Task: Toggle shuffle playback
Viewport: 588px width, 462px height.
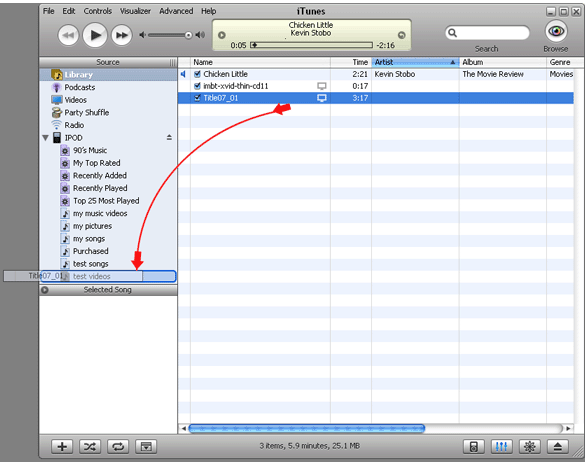Action: pyautogui.click(x=90, y=447)
